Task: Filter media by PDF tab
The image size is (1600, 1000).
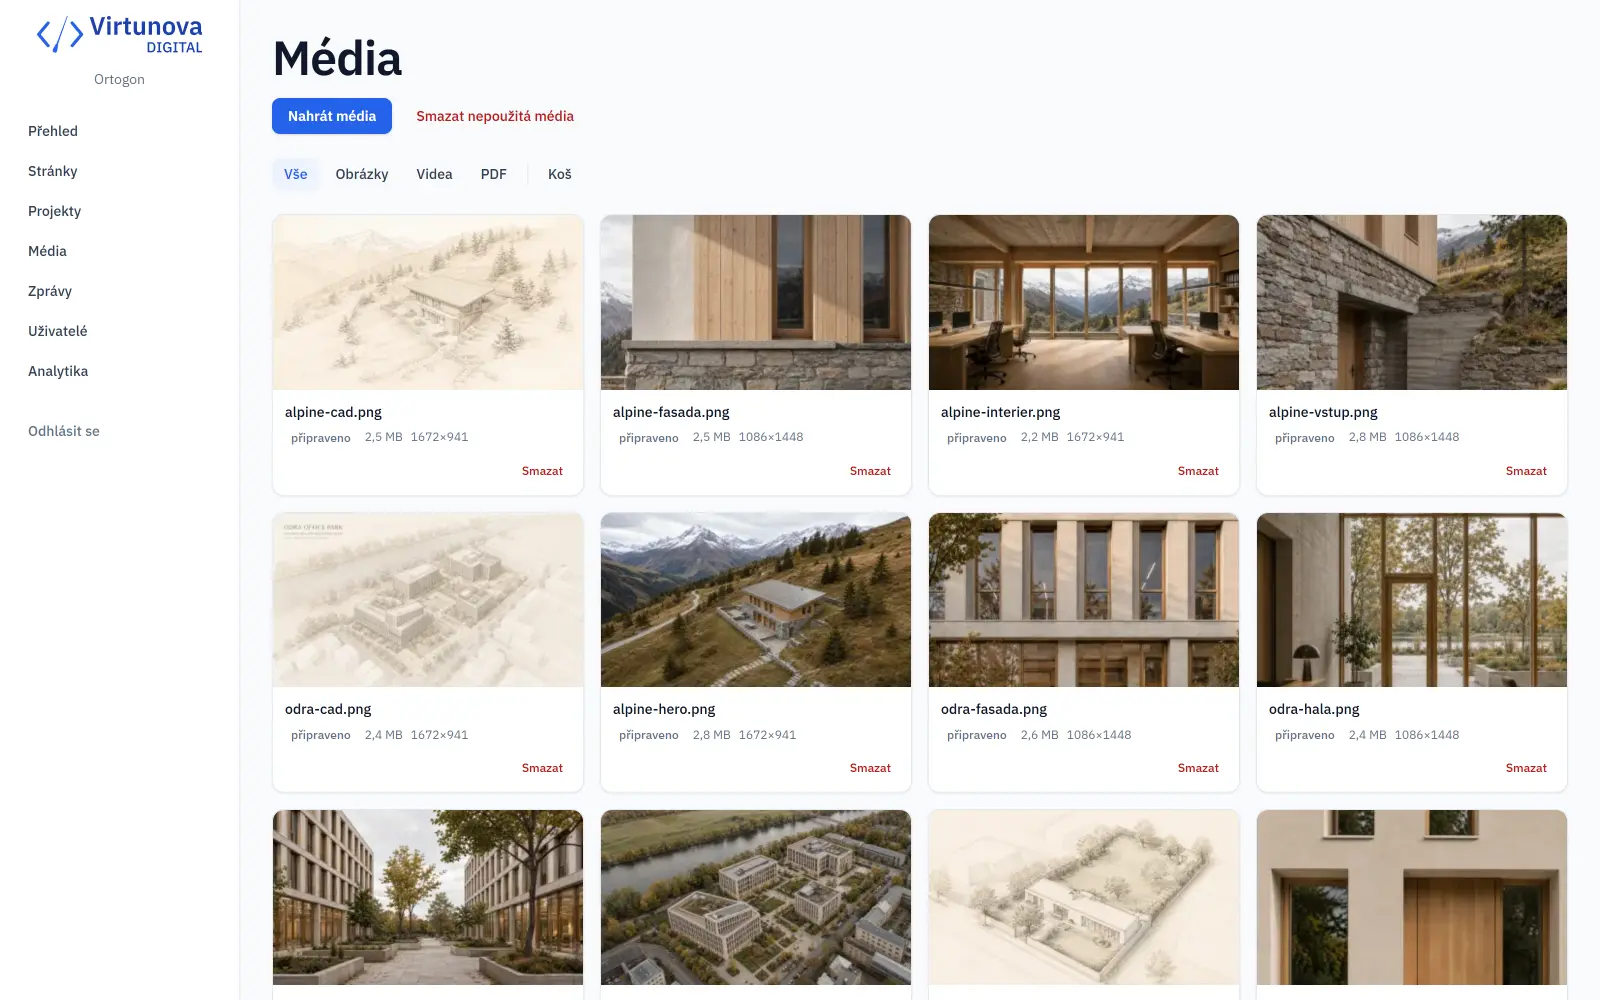Action: pos(494,174)
